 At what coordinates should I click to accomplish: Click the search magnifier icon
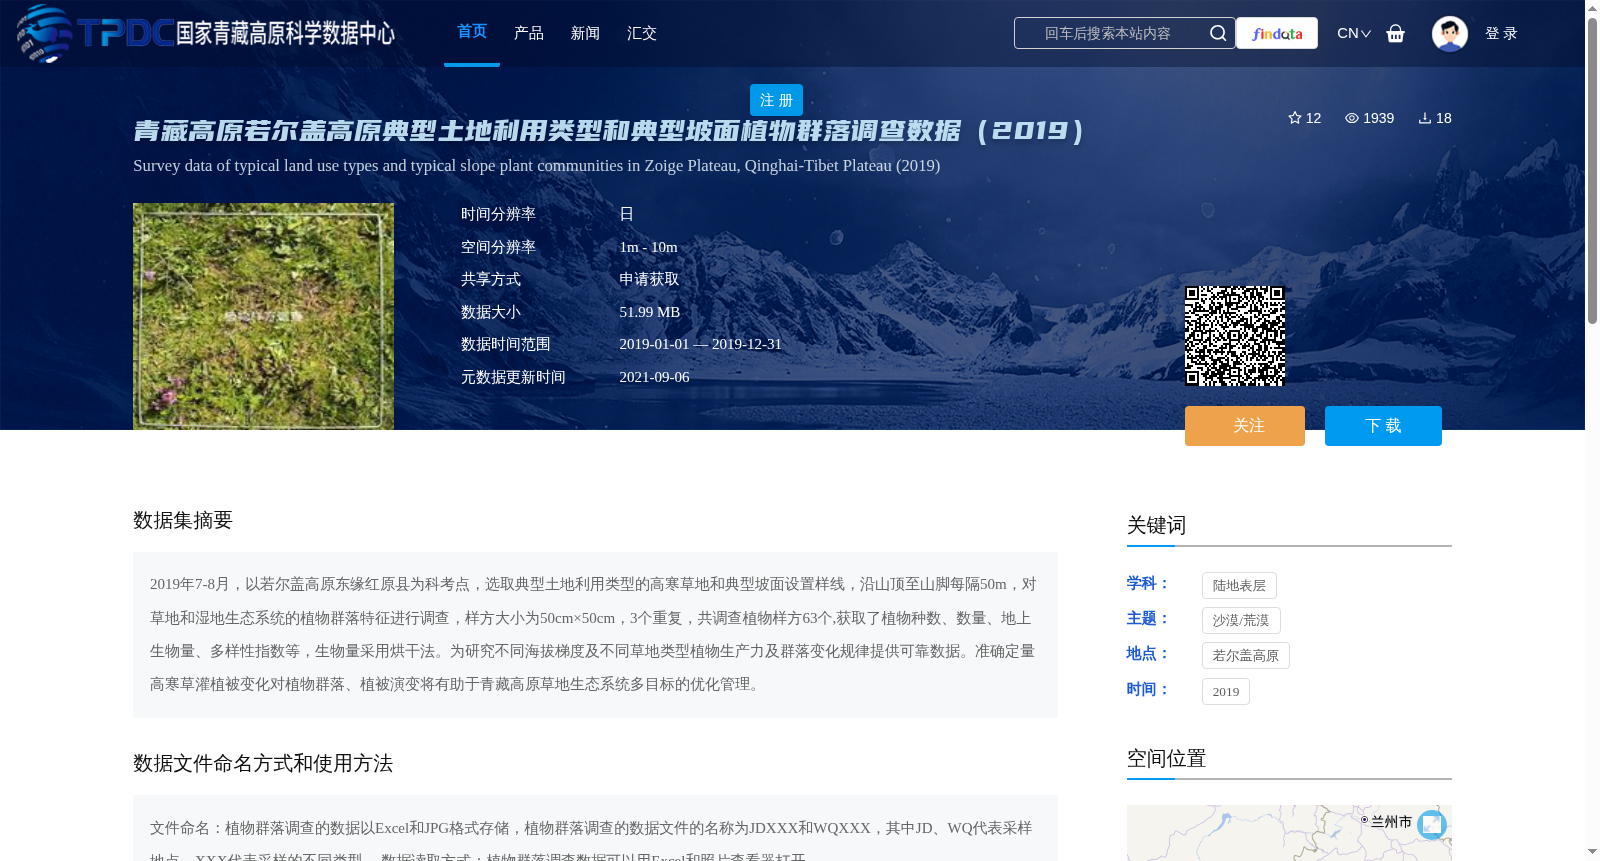click(1217, 33)
